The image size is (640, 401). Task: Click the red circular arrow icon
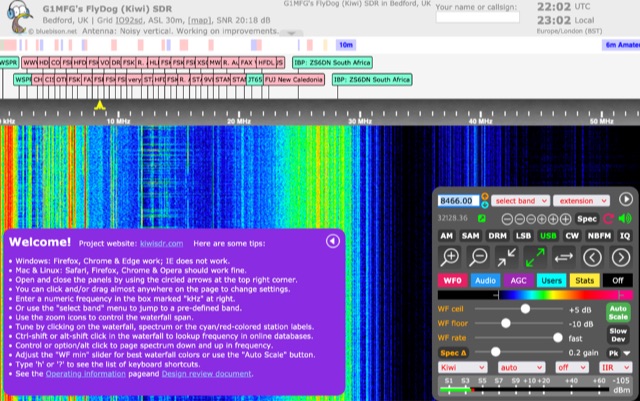608,219
